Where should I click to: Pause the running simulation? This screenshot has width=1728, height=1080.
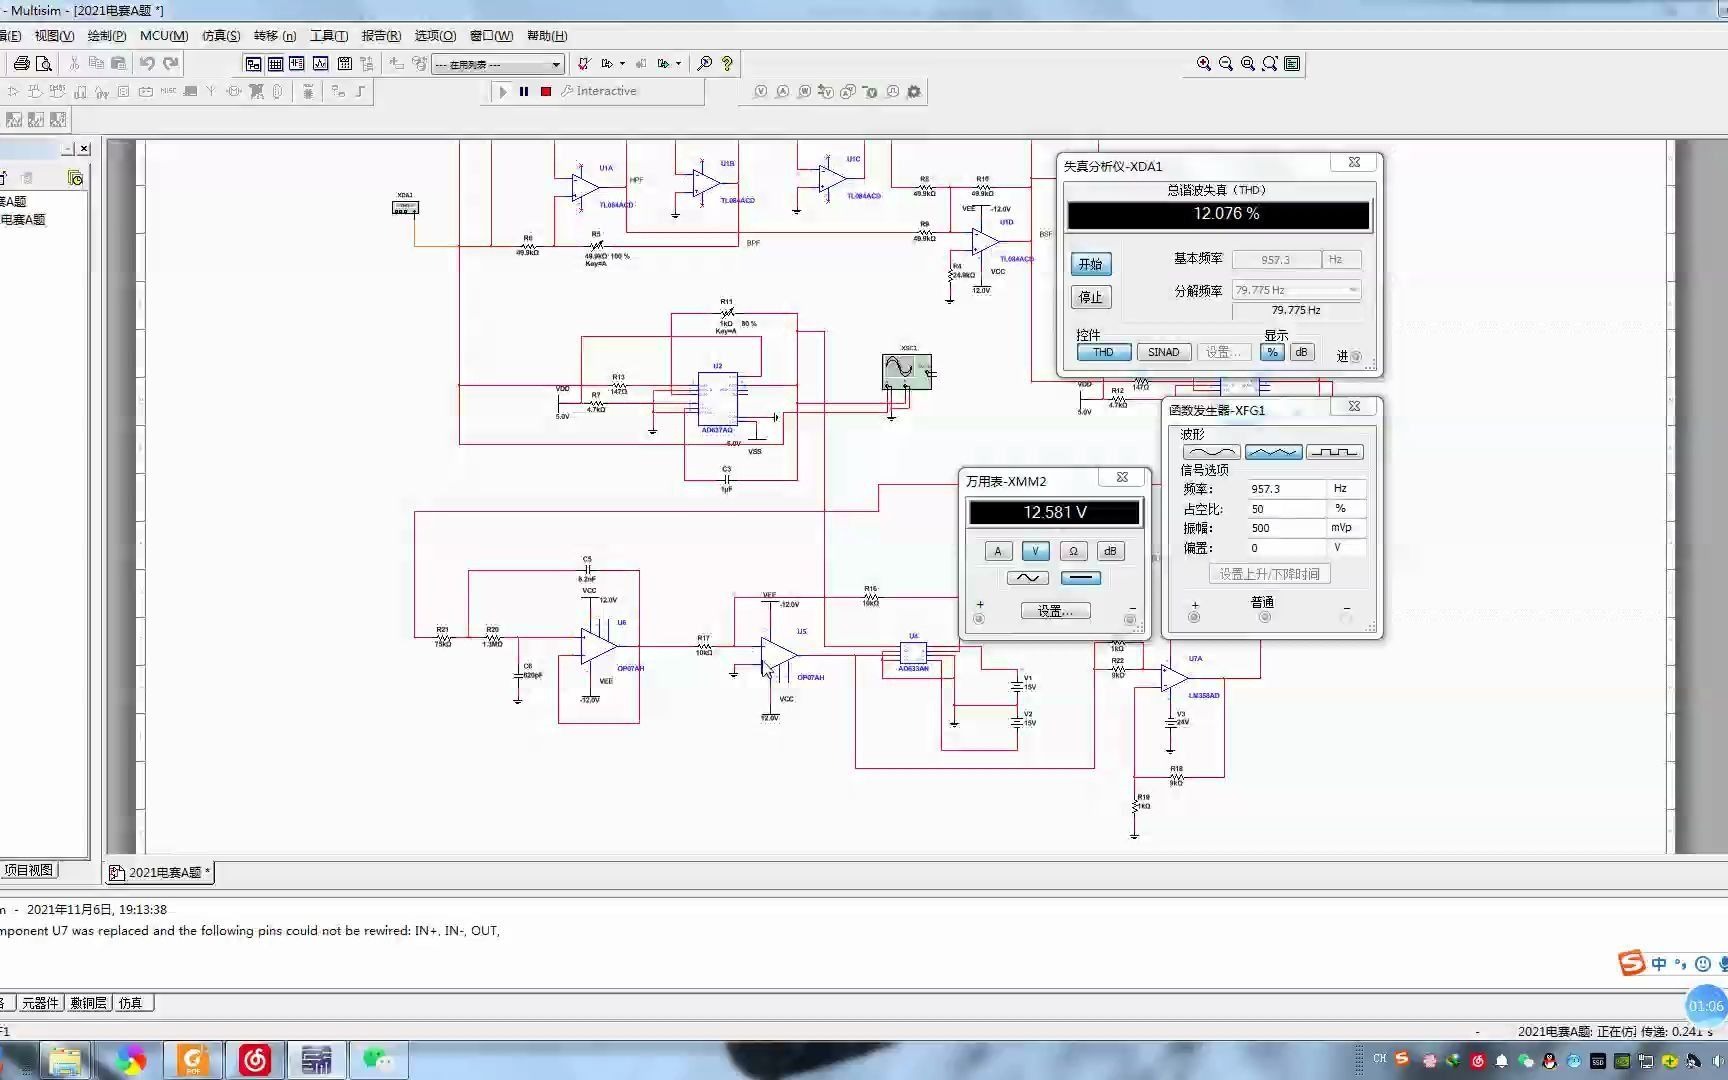click(x=523, y=91)
